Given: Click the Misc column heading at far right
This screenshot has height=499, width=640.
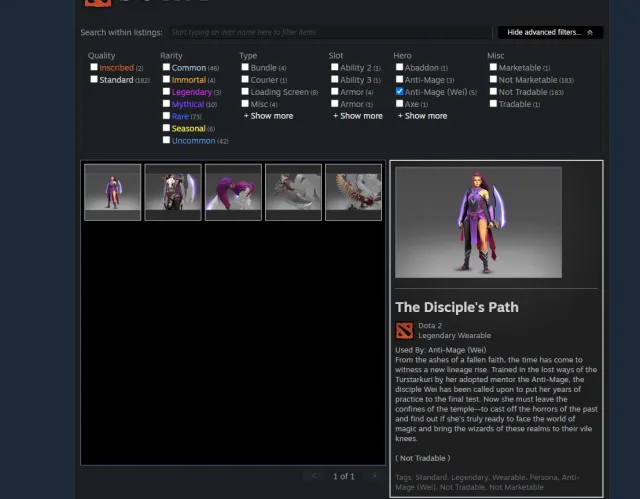Looking at the screenshot, I should 496,55.
